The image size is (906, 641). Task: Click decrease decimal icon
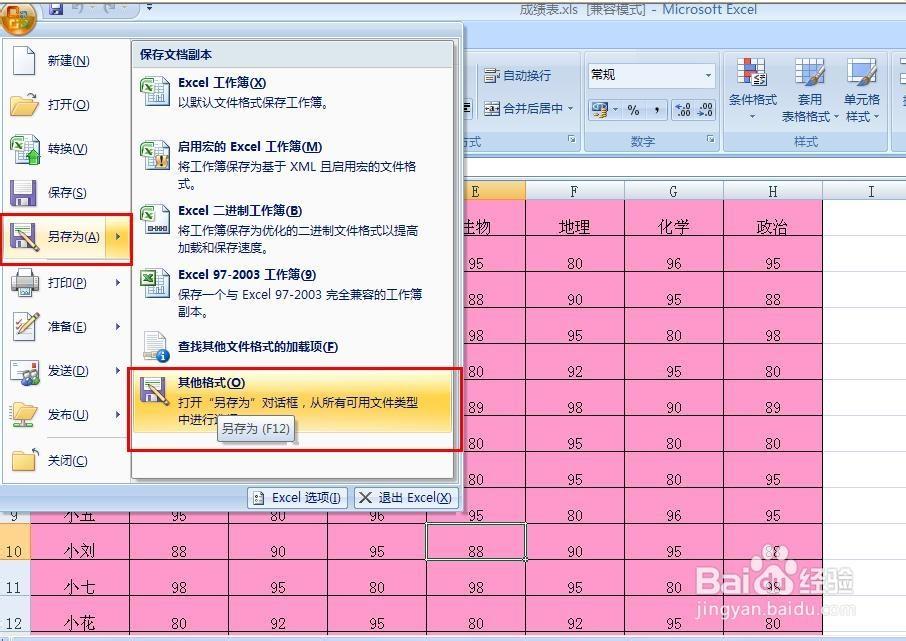pyautogui.click(x=706, y=110)
